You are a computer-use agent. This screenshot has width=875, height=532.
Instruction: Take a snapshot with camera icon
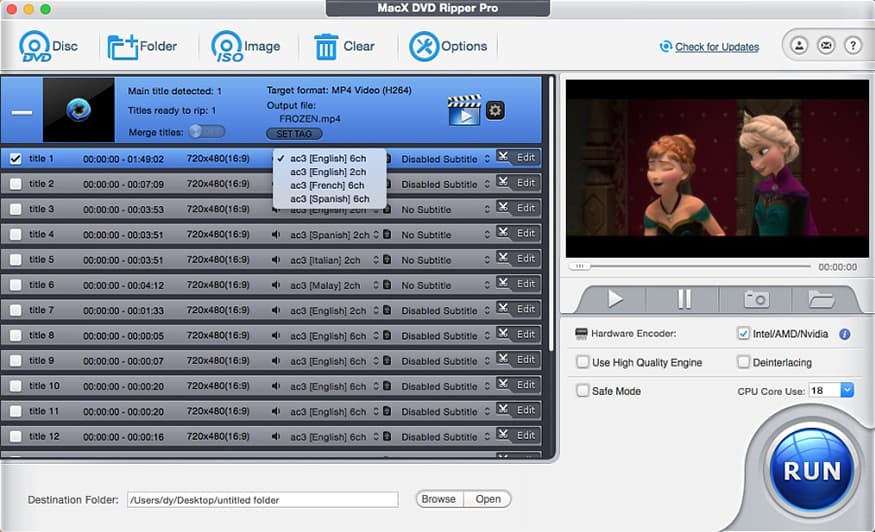(x=756, y=299)
